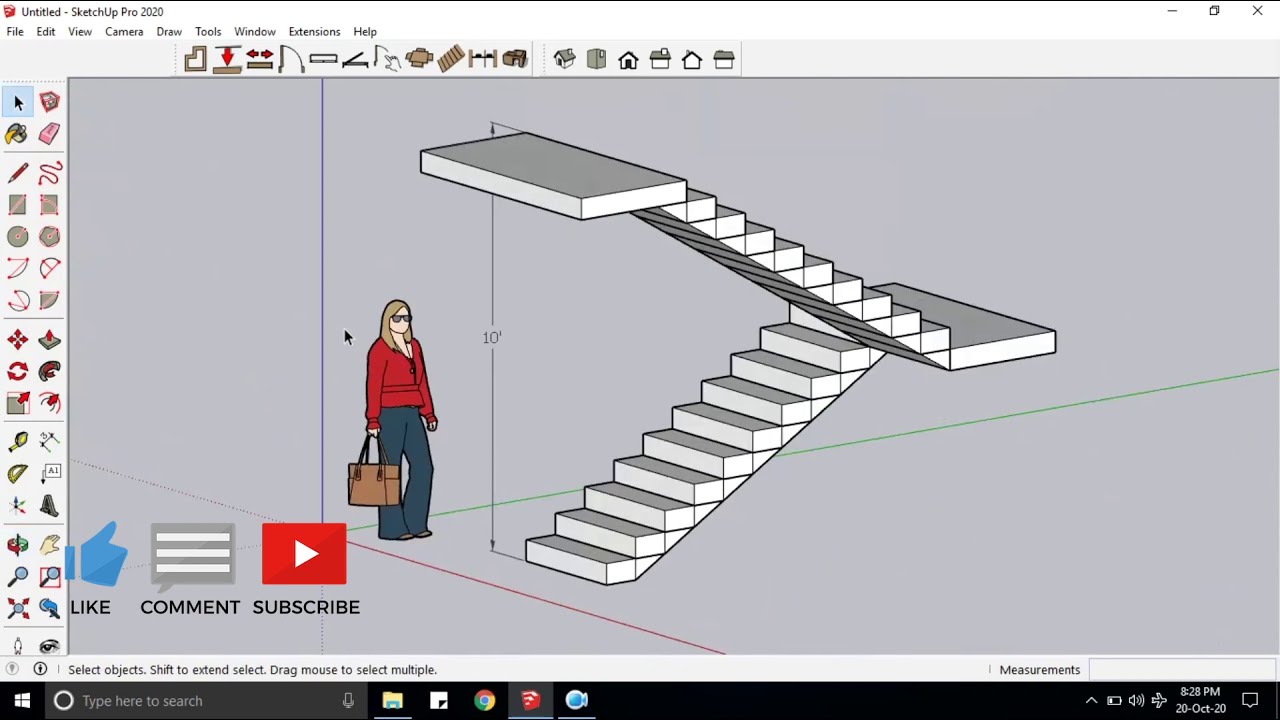
Task: Select the Follow Me tool
Action: 50,372
